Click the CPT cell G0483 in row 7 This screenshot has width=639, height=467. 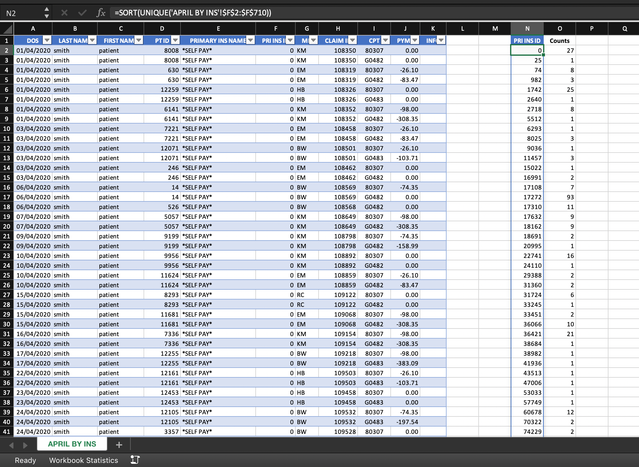point(374,99)
